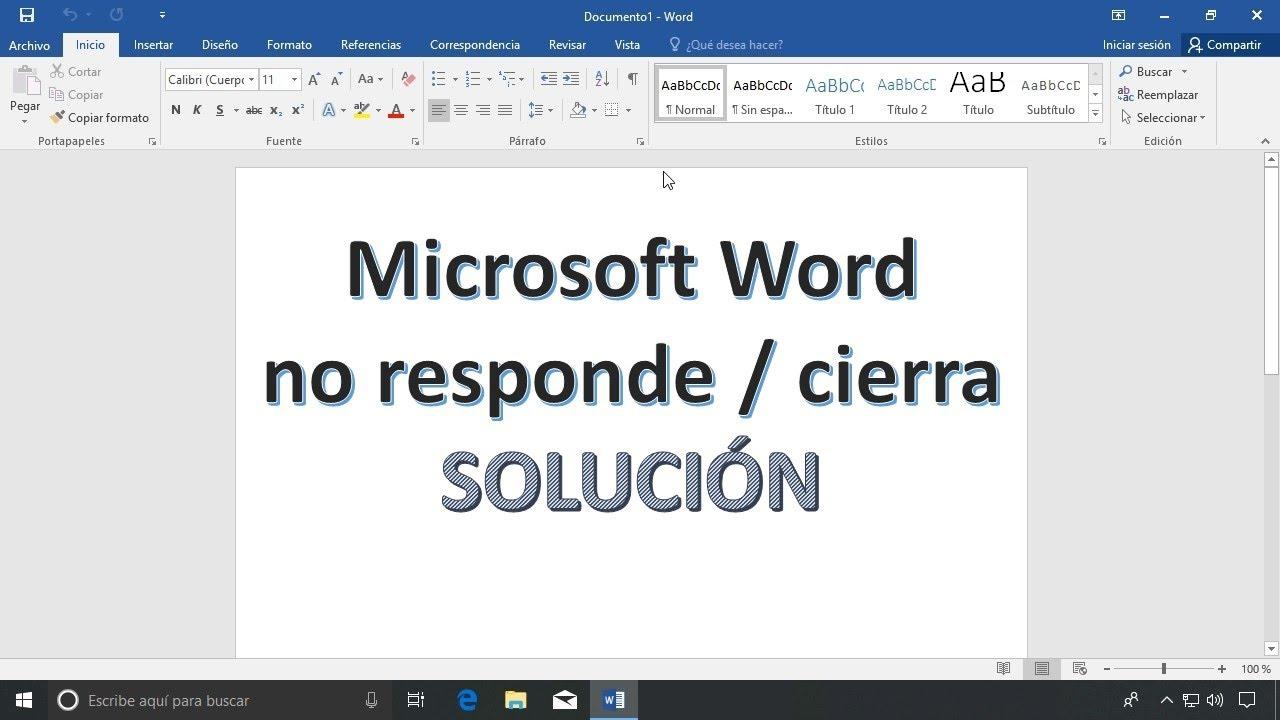Click the center alignment icon
1280x720 pixels.
click(x=461, y=110)
